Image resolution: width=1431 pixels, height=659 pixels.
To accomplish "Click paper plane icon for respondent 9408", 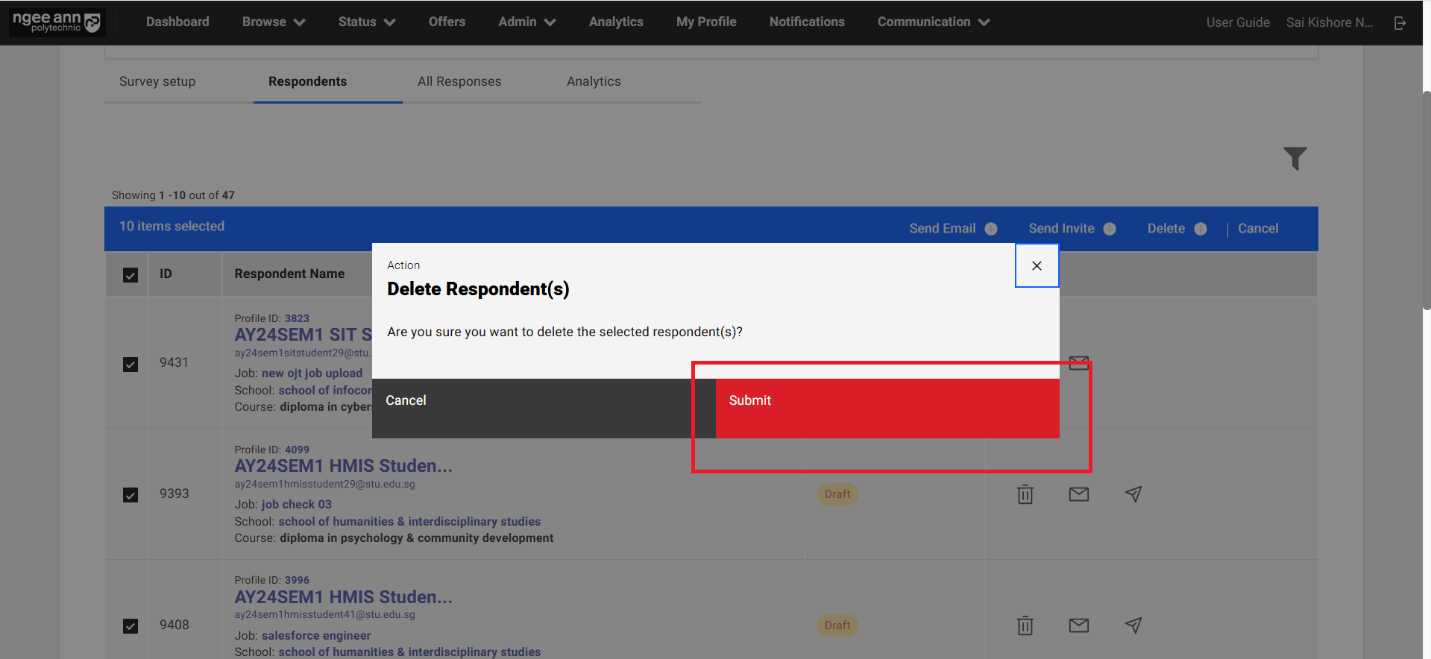I will click(1133, 625).
